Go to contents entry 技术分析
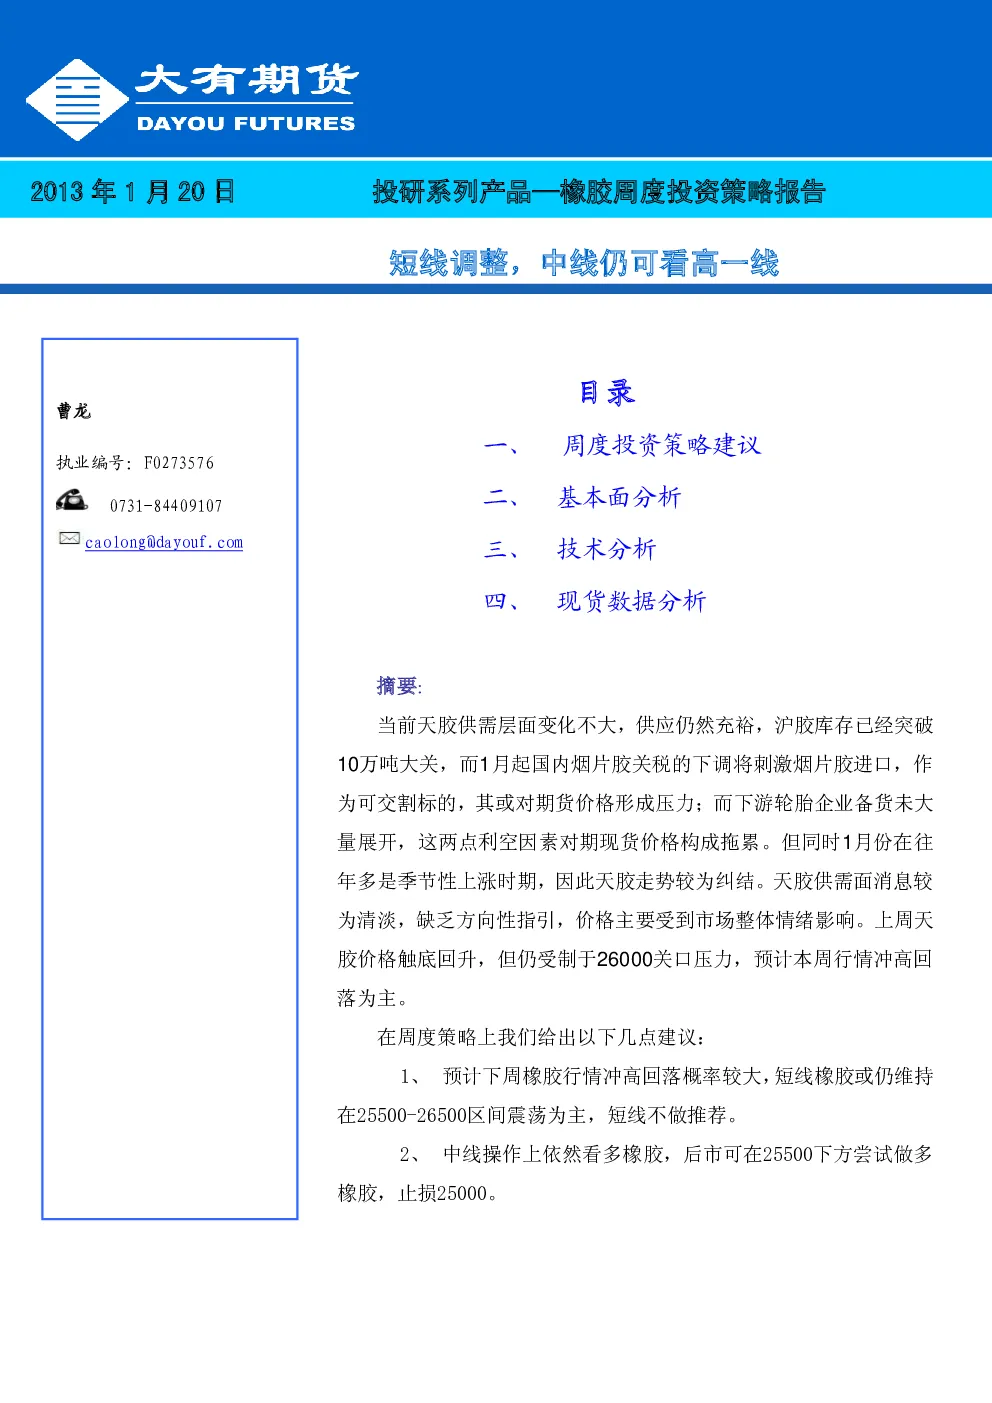This screenshot has width=992, height=1403. [607, 549]
